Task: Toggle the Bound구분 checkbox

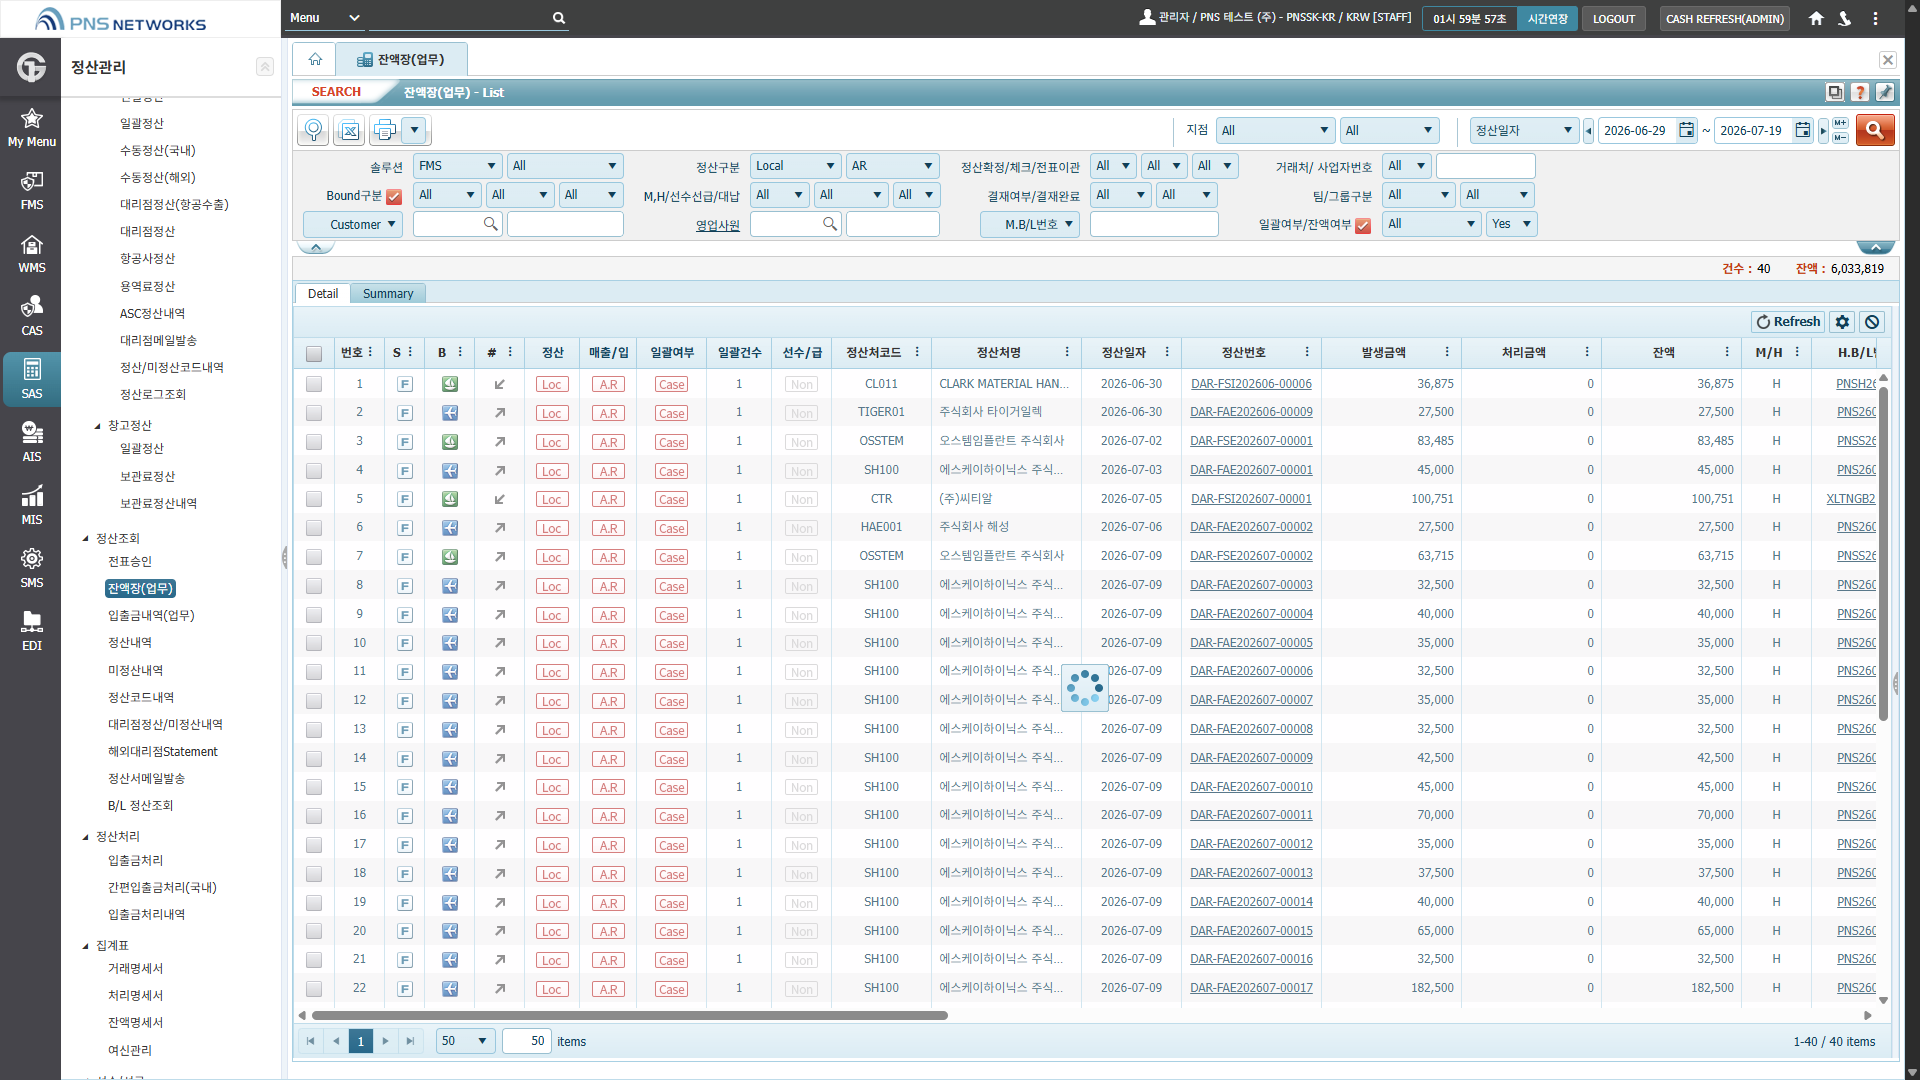Action: (x=394, y=196)
